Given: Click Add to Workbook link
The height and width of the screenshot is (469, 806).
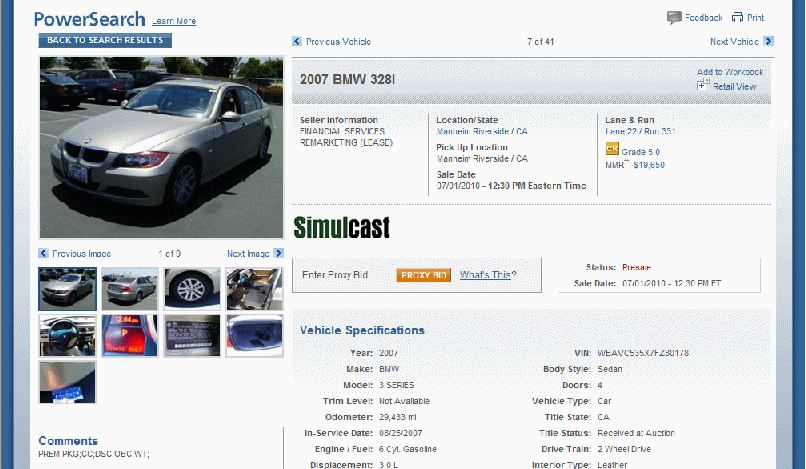Looking at the screenshot, I should (x=730, y=72).
